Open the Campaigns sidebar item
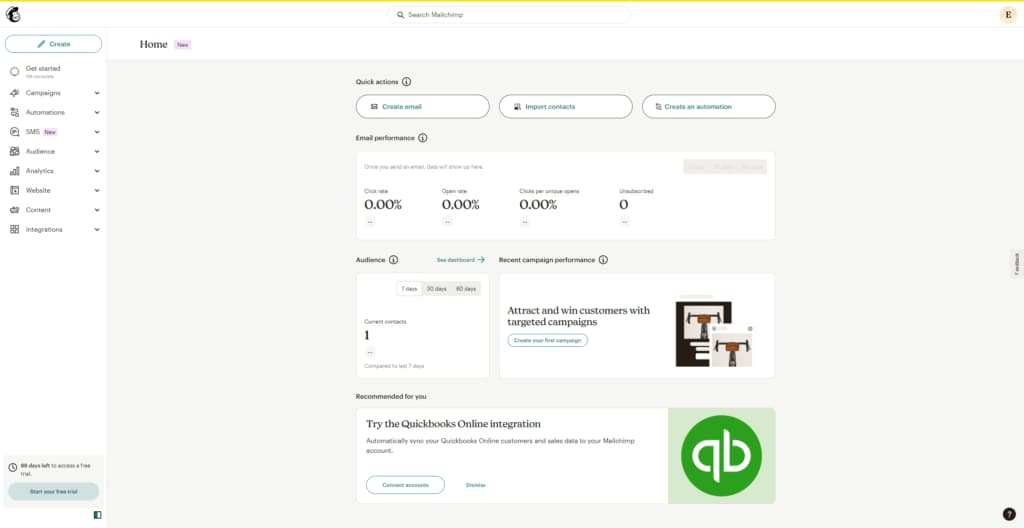 (43, 93)
